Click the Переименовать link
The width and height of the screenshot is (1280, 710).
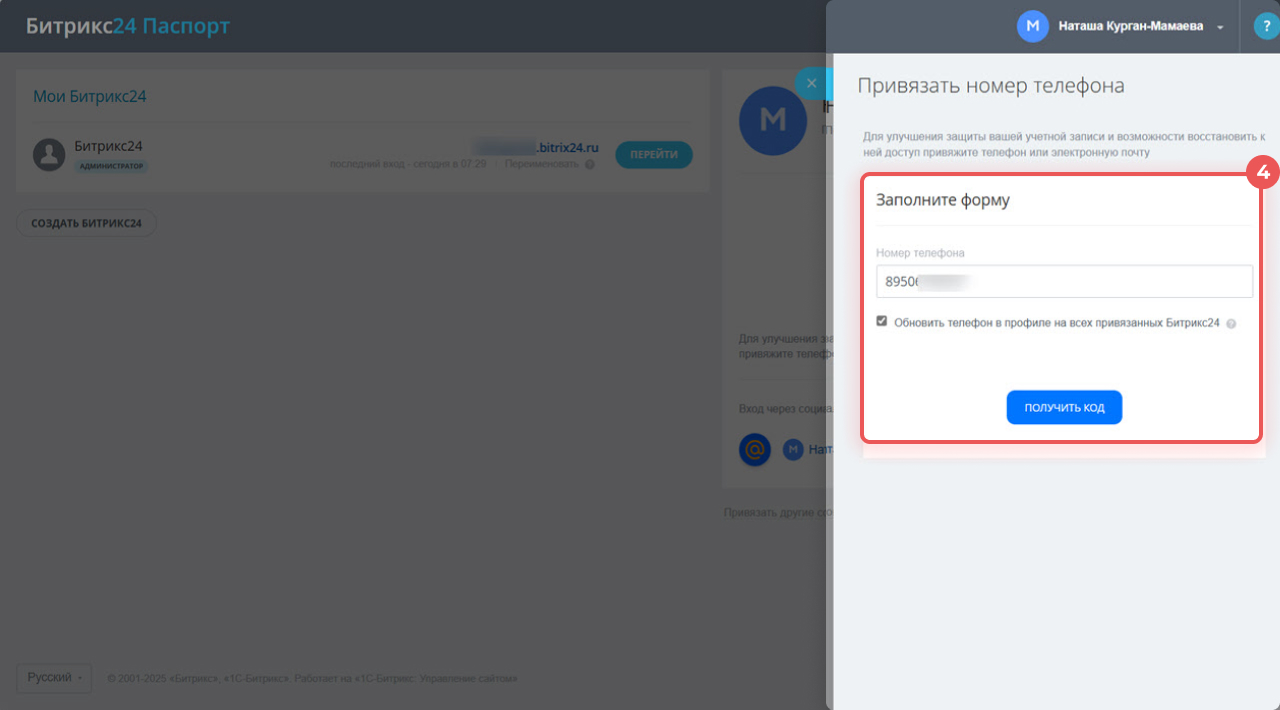point(541,164)
